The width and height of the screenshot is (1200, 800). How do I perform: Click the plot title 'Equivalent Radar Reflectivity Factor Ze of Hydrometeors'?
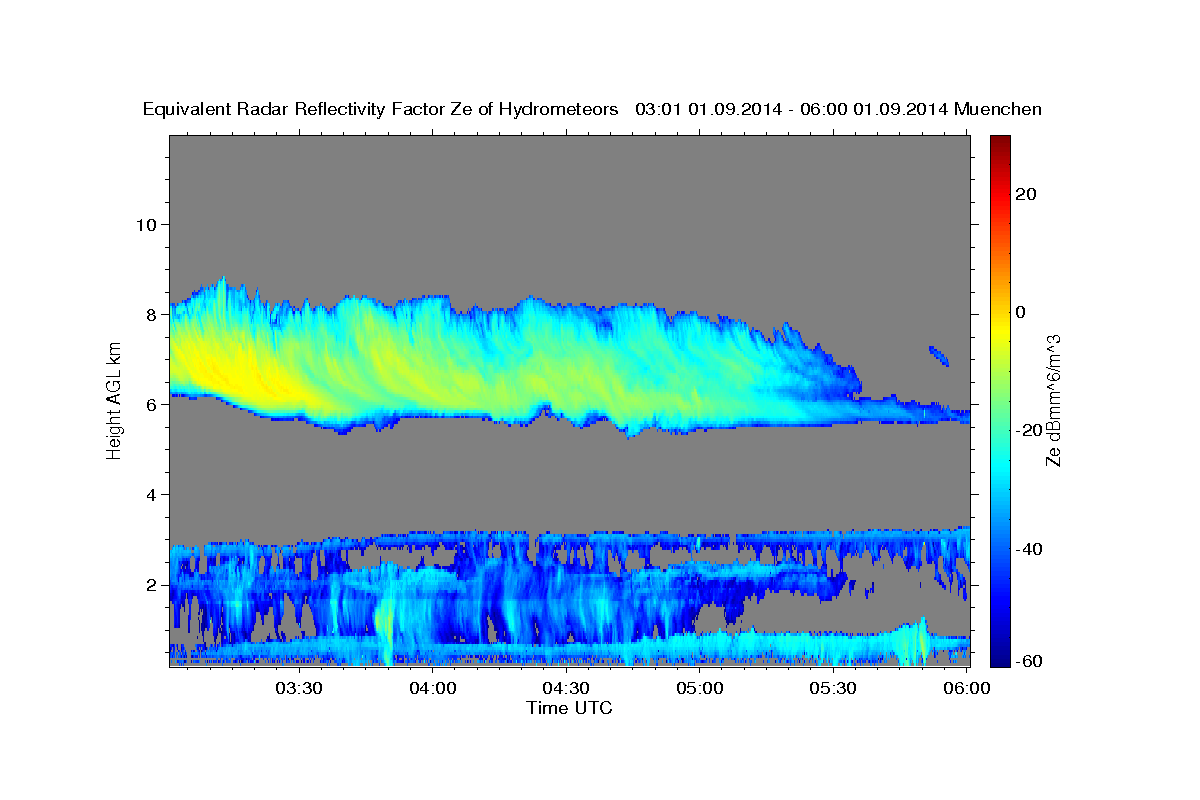[381, 109]
